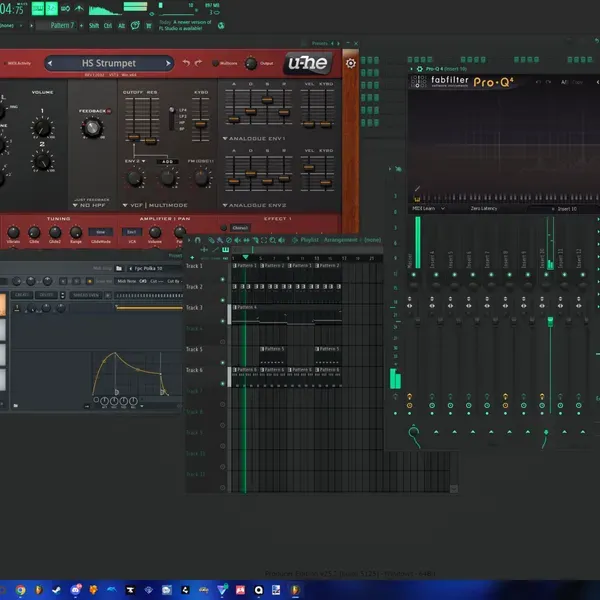
Task: Open Discord from the taskbar
Action: click(x=75, y=590)
